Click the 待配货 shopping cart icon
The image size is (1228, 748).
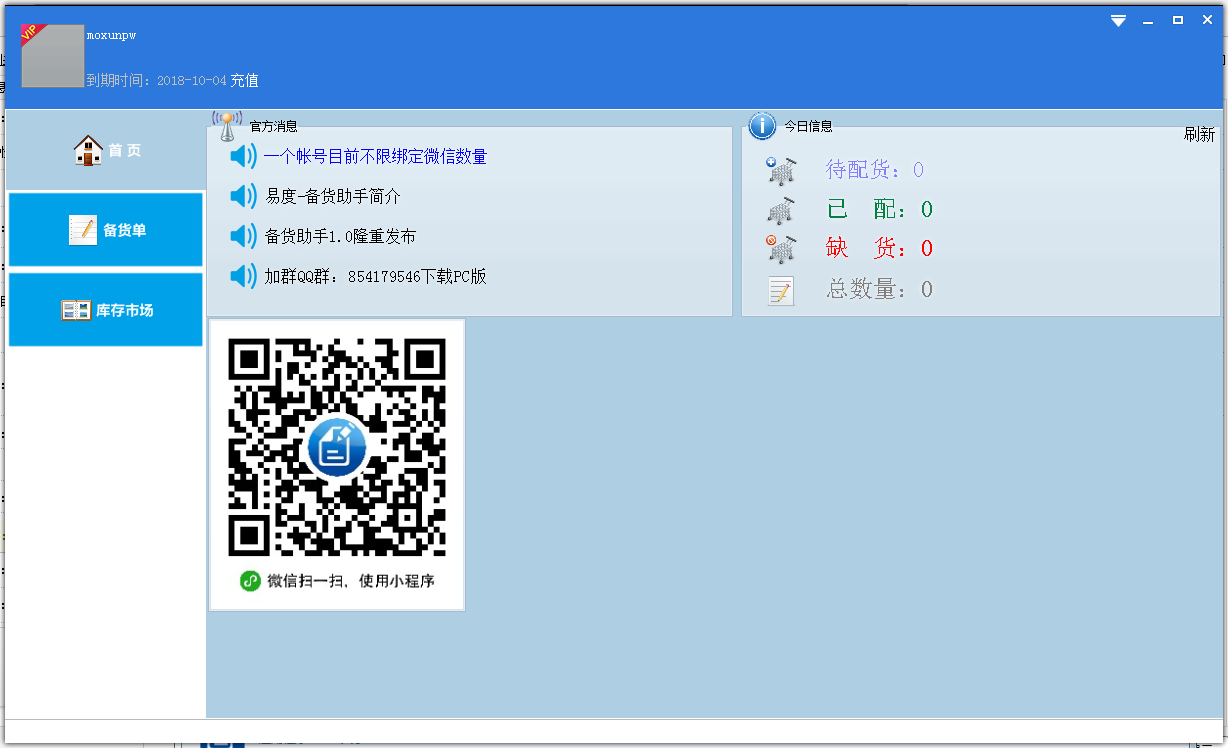click(781, 169)
